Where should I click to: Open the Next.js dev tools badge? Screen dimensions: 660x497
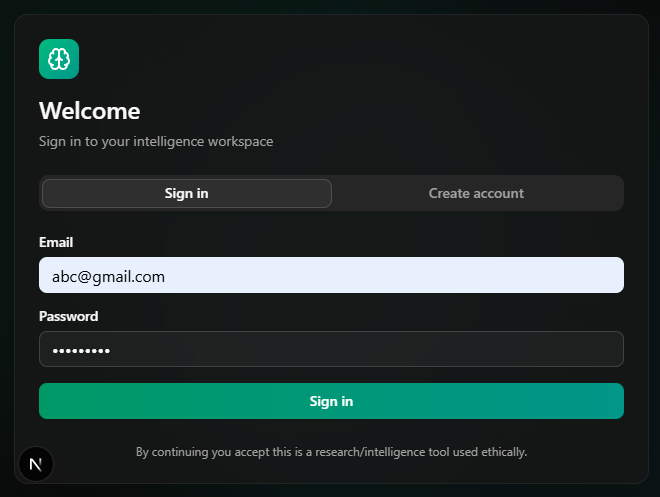point(36,464)
